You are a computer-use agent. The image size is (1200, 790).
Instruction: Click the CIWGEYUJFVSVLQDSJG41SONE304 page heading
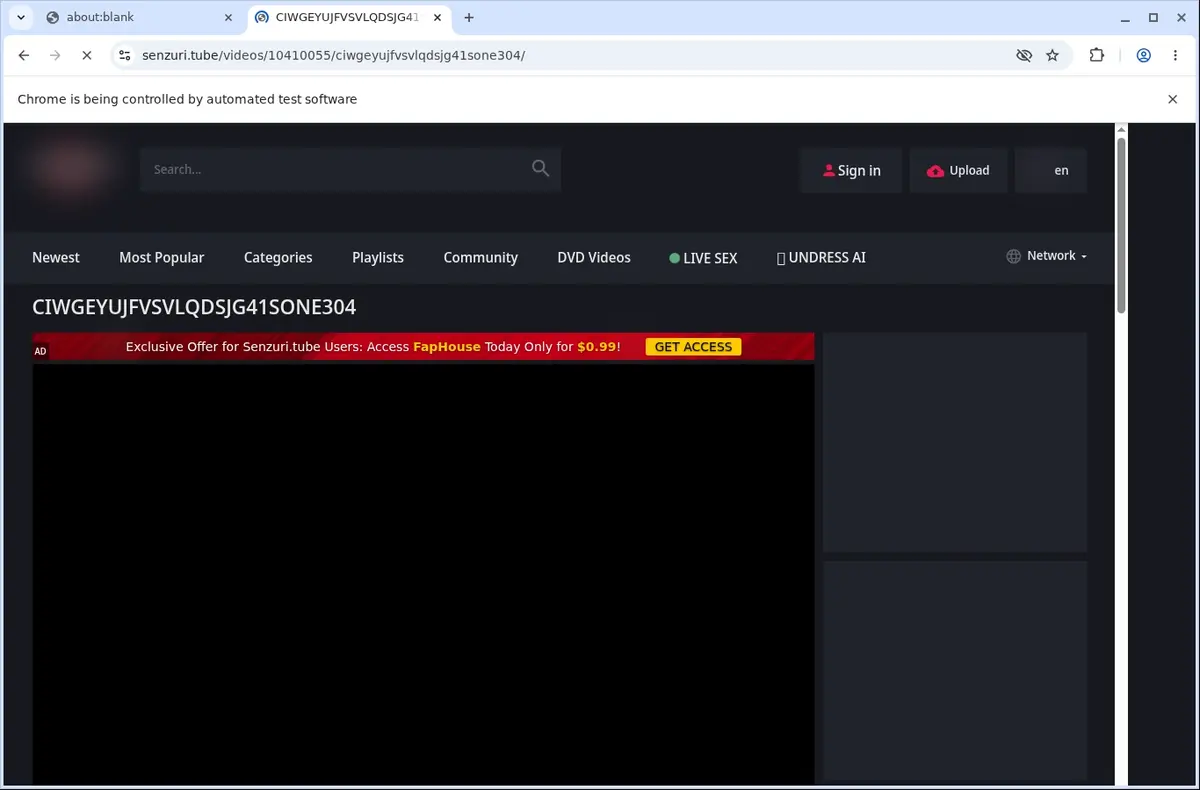[x=194, y=307]
